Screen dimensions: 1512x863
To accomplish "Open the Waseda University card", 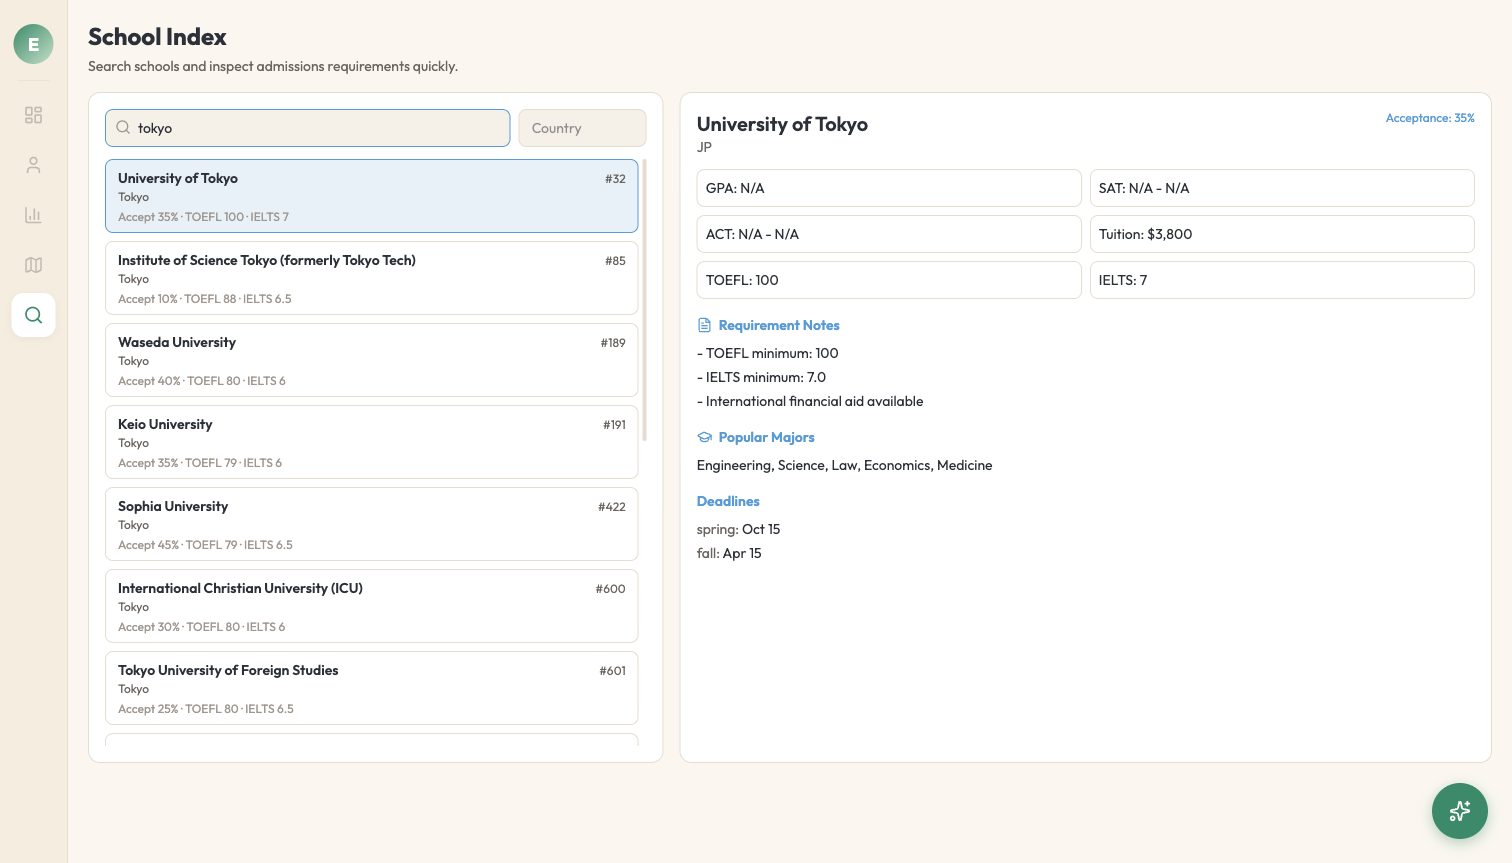I will pyautogui.click(x=371, y=360).
